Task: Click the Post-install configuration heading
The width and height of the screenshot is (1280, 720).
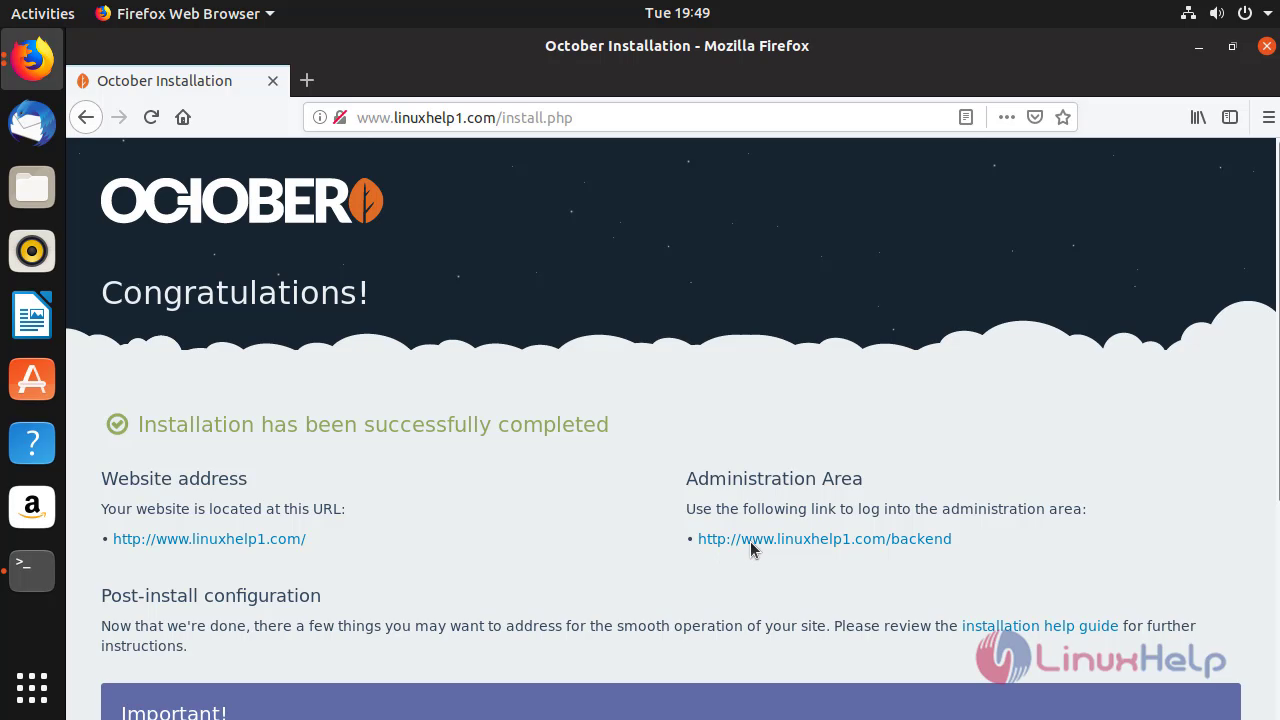Action: click(x=211, y=595)
